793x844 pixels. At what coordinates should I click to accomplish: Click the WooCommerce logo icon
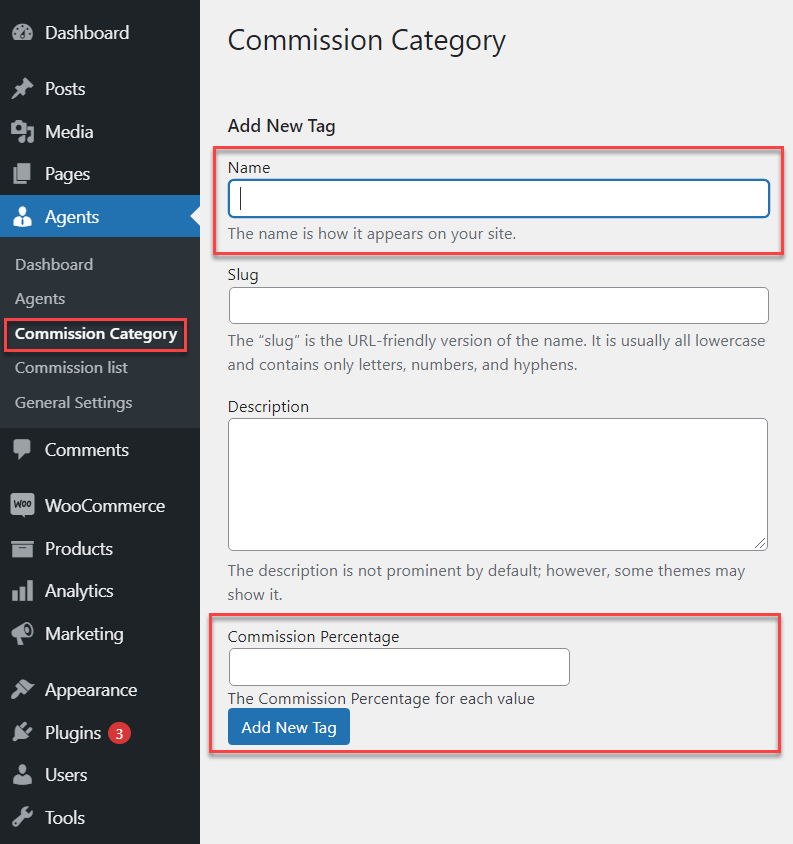22,506
